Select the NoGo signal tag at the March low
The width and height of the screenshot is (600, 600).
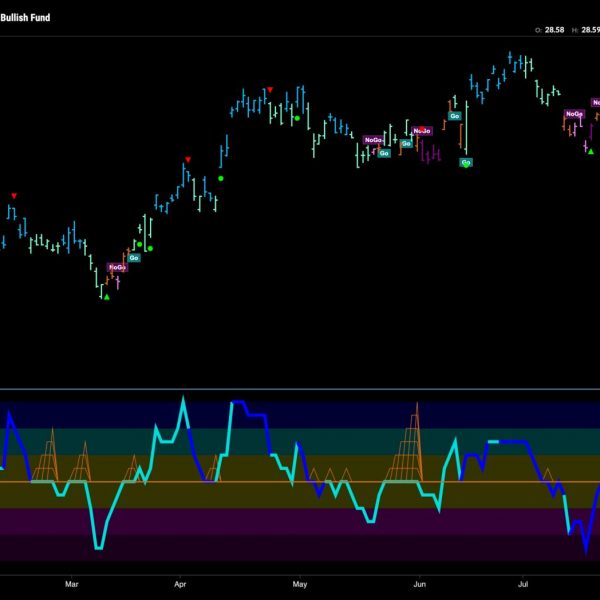[117, 267]
